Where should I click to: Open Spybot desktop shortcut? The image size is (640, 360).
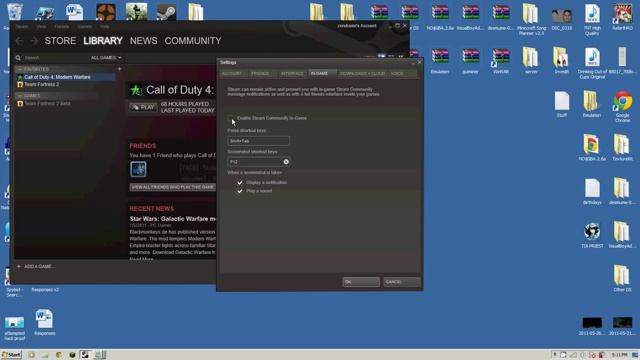pyautogui.click(x=14, y=282)
